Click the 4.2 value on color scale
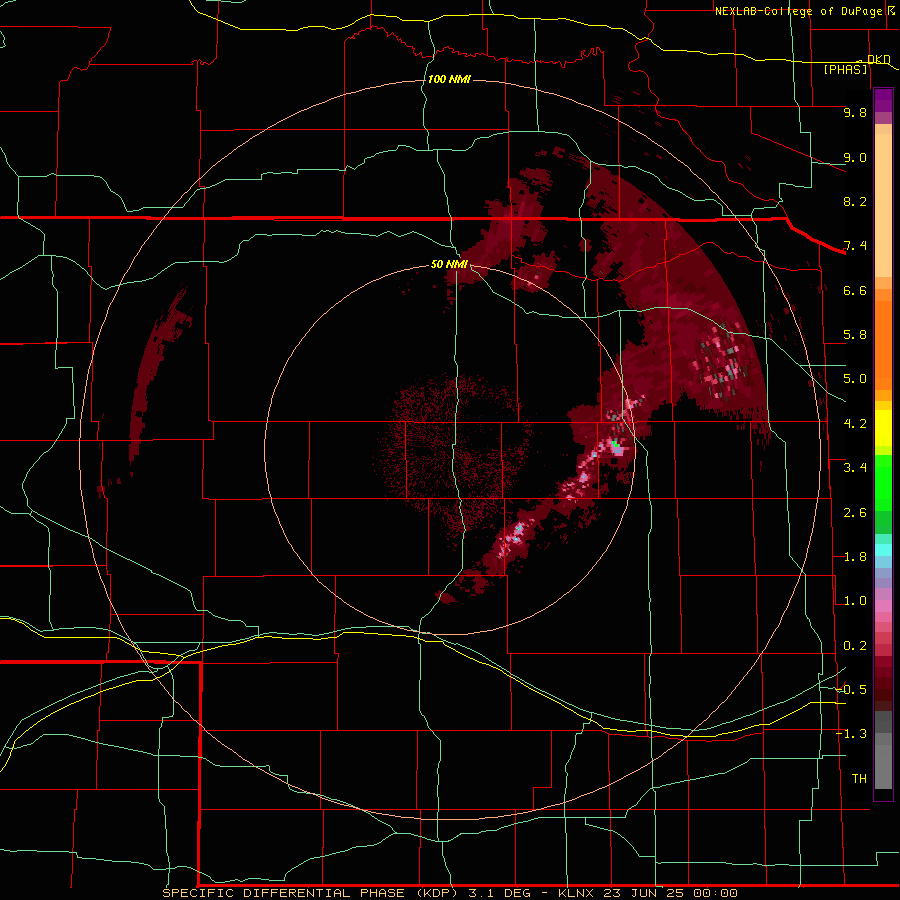Screen dimensions: 900x900 (855, 424)
